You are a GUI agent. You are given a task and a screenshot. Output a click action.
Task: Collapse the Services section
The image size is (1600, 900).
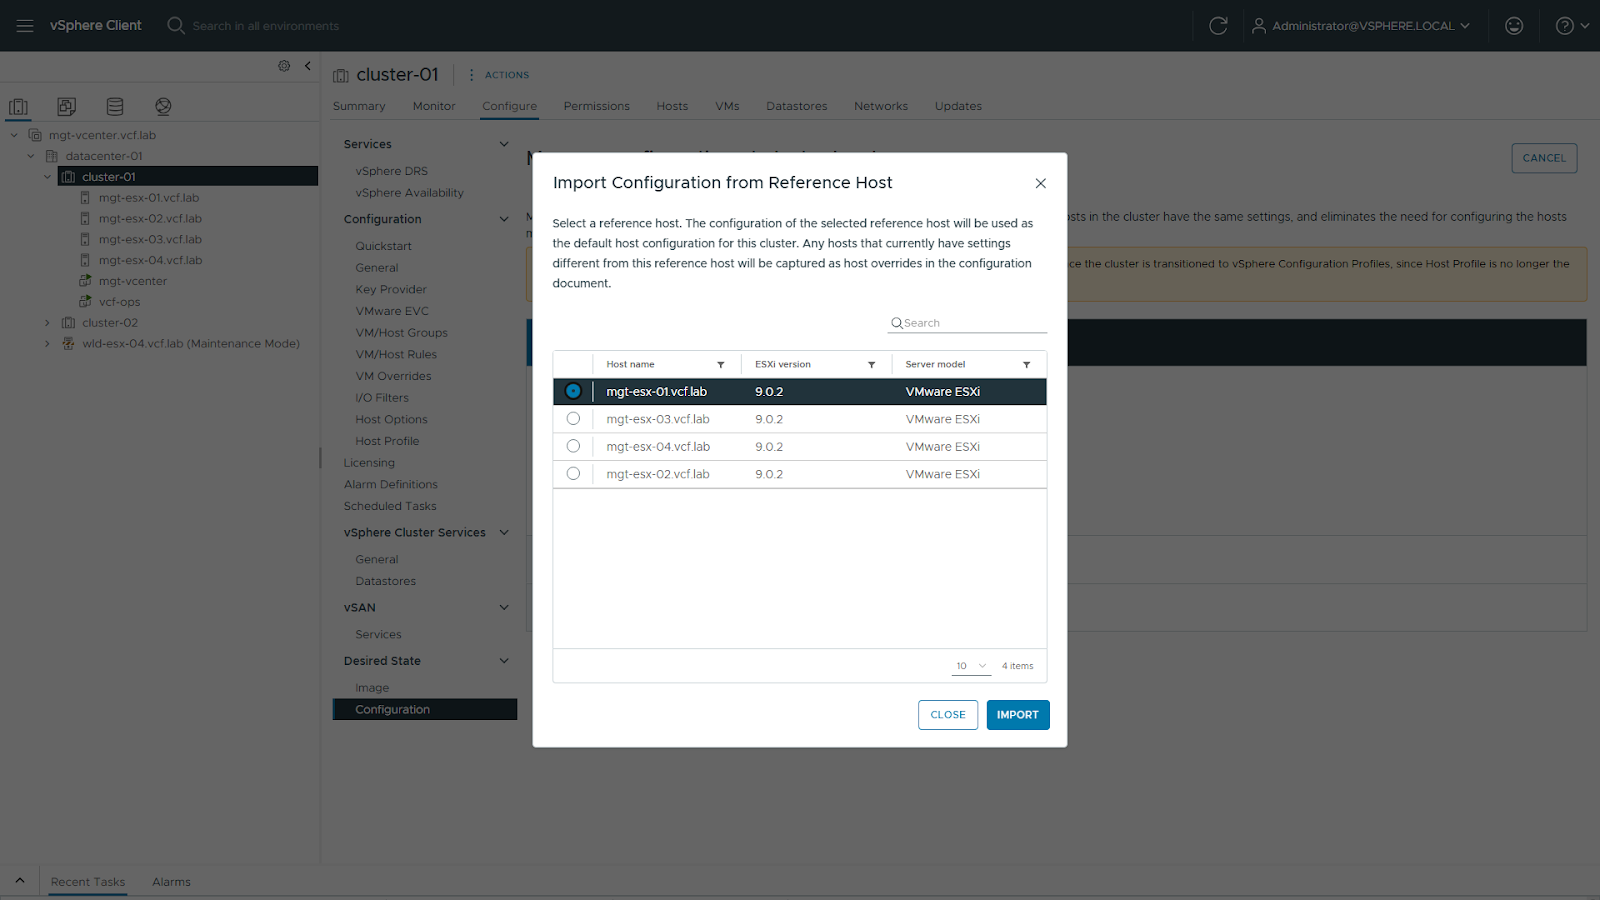[x=504, y=144]
